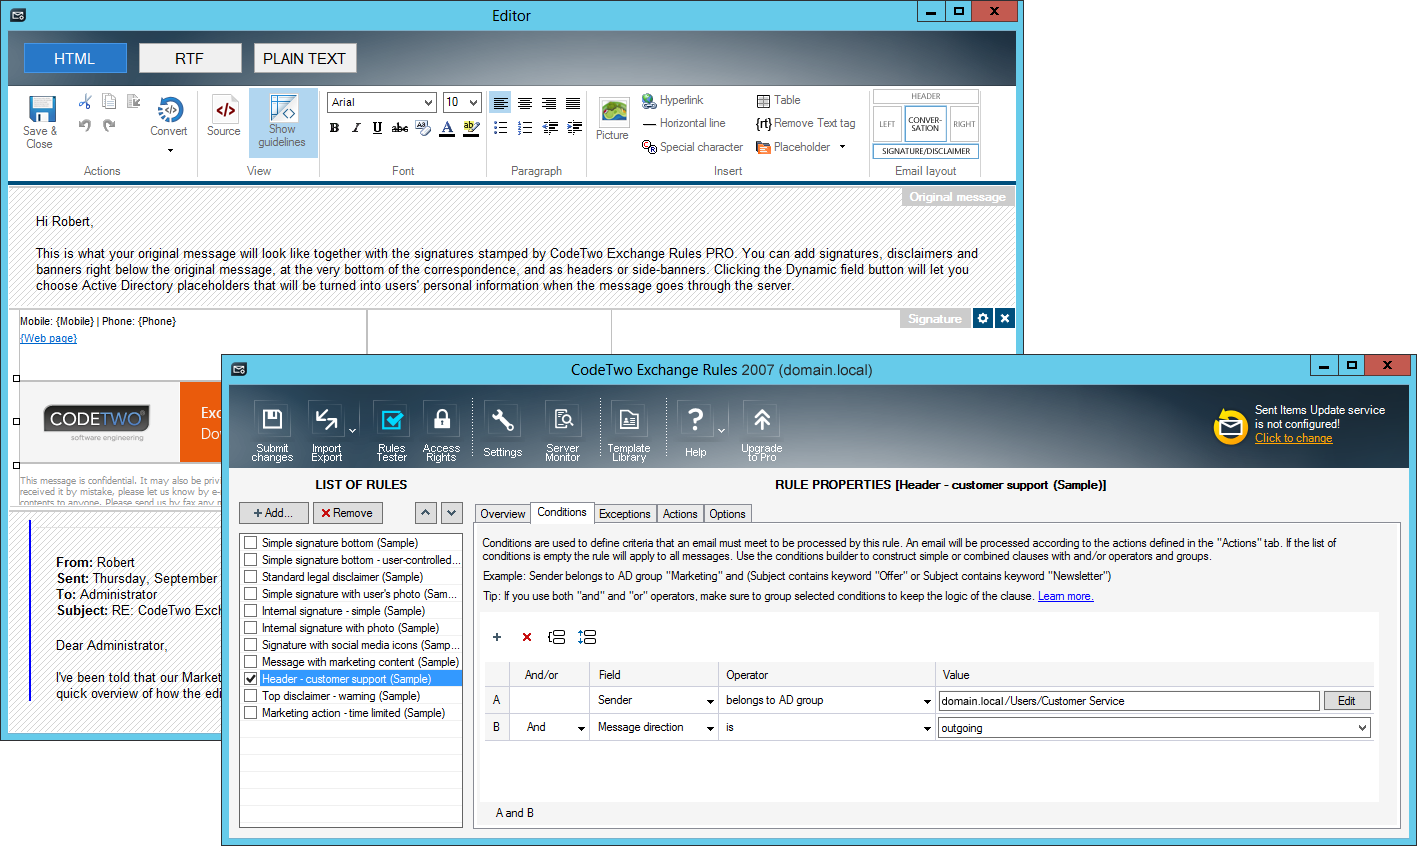The height and width of the screenshot is (846, 1417).
Task: Insert a Horizontal line
Action: (684, 123)
